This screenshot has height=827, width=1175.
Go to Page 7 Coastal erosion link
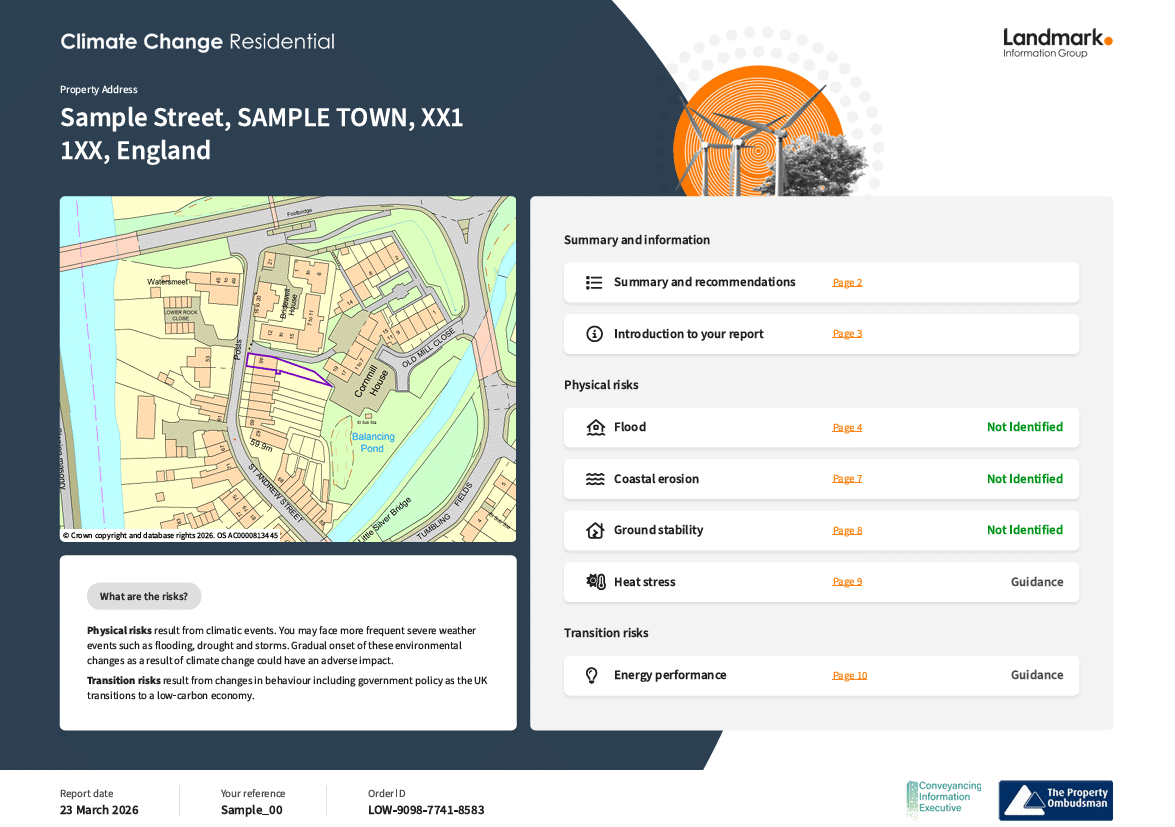coord(847,479)
